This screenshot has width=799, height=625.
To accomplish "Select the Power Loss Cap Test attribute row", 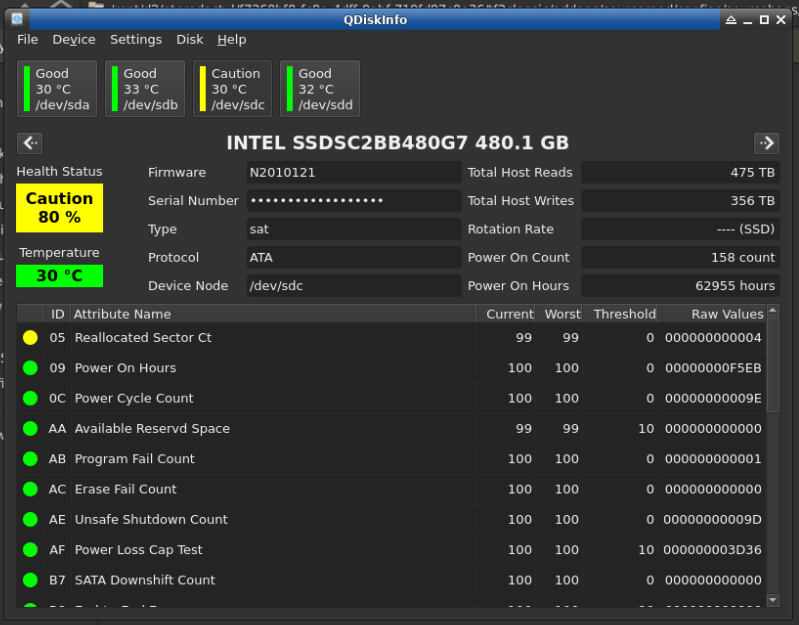I will click(391, 550).
